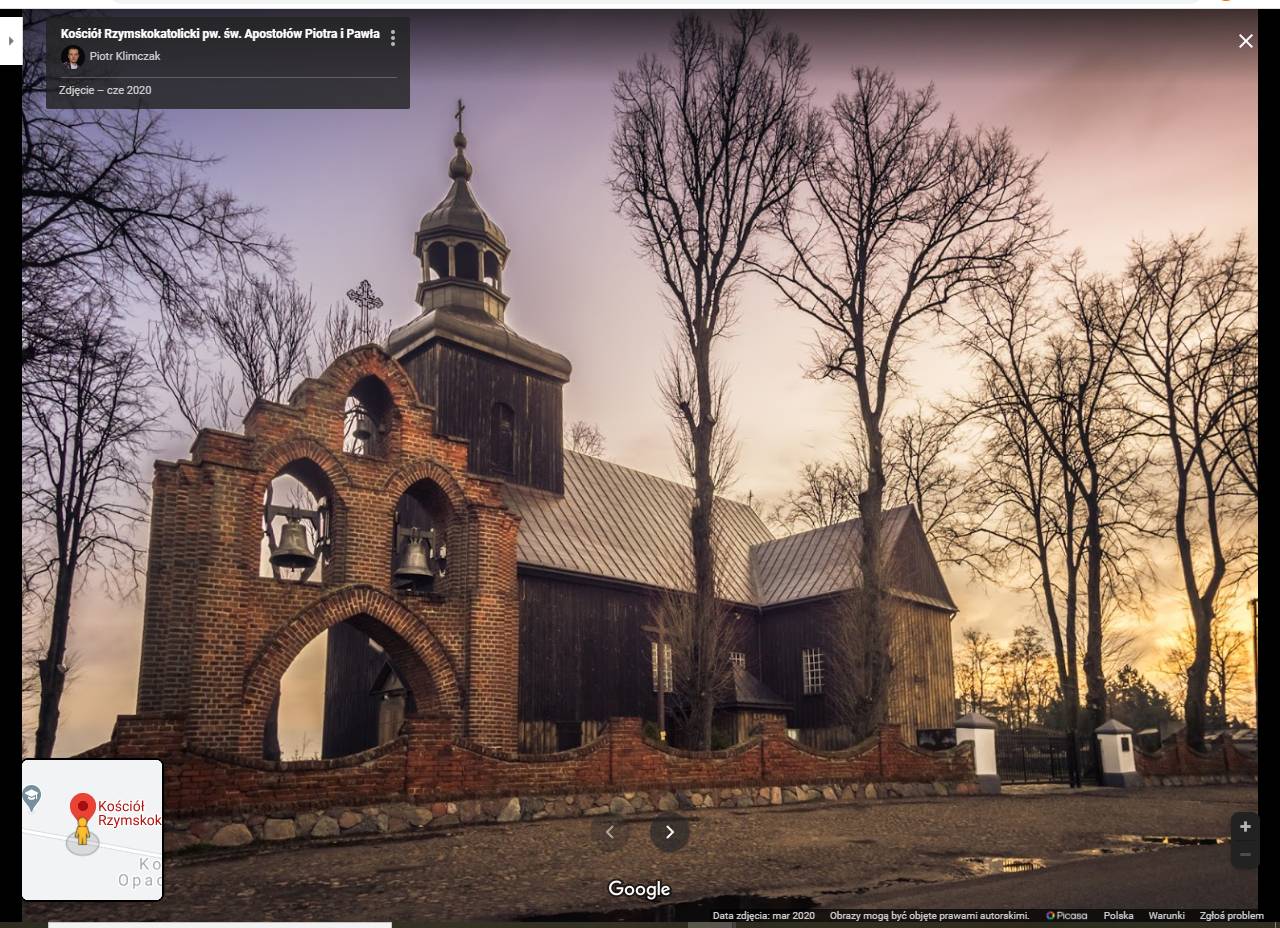Close the photo viewer with the X
This screenshot has width=1280, height=928.
pos(1245,41)
